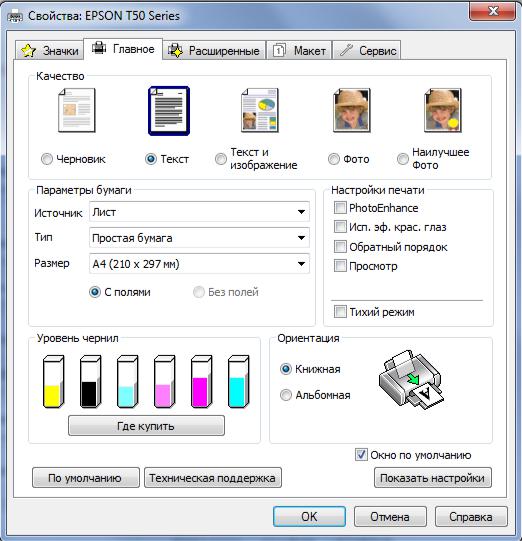Click the printer orientation preview image
This screenshot has width=522, height=541.
coord(411,380)
